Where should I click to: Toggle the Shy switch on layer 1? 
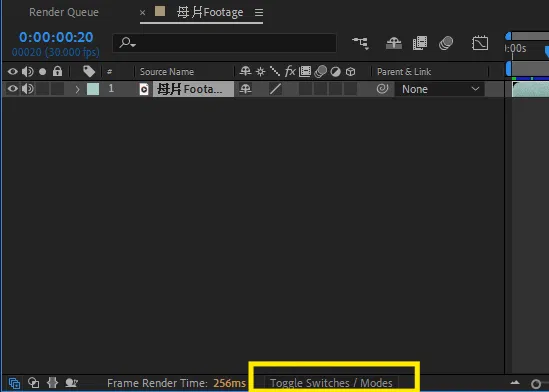coord(245,89)
